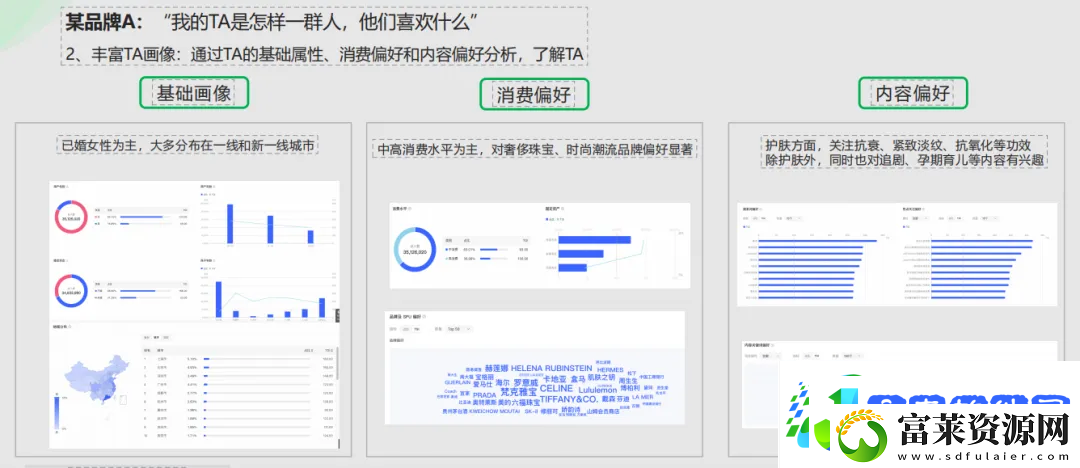The image size is (1080, 468).
Task: Click 肌肤之钥 in the brand word cloud
Action: coord(601,377)
